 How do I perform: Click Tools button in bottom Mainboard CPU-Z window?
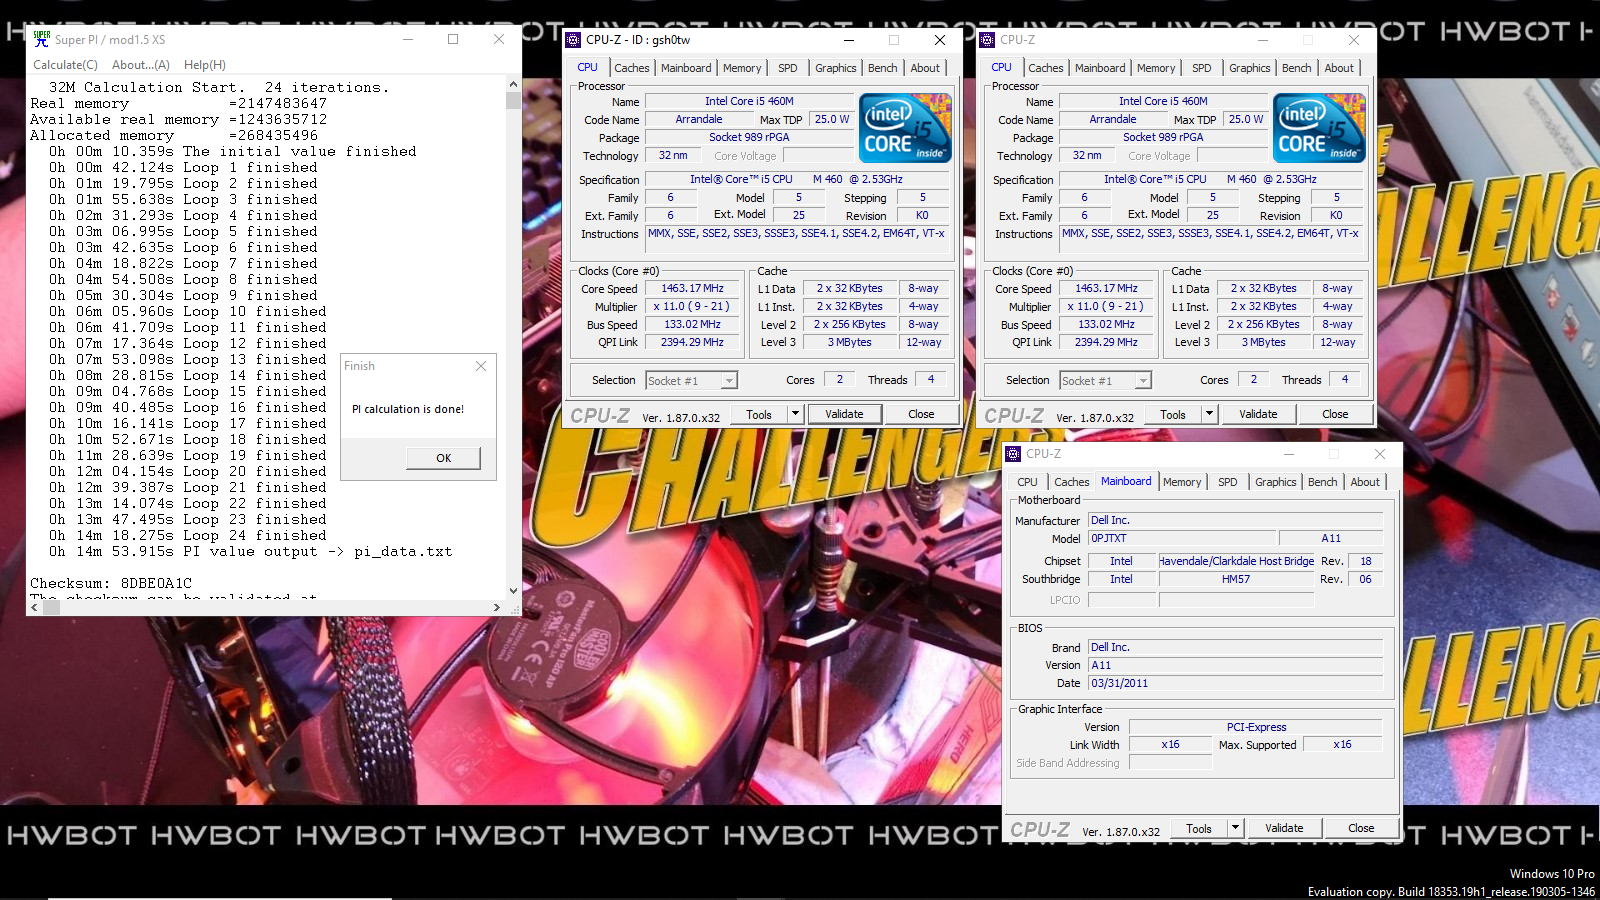[x=1199, y=828]
